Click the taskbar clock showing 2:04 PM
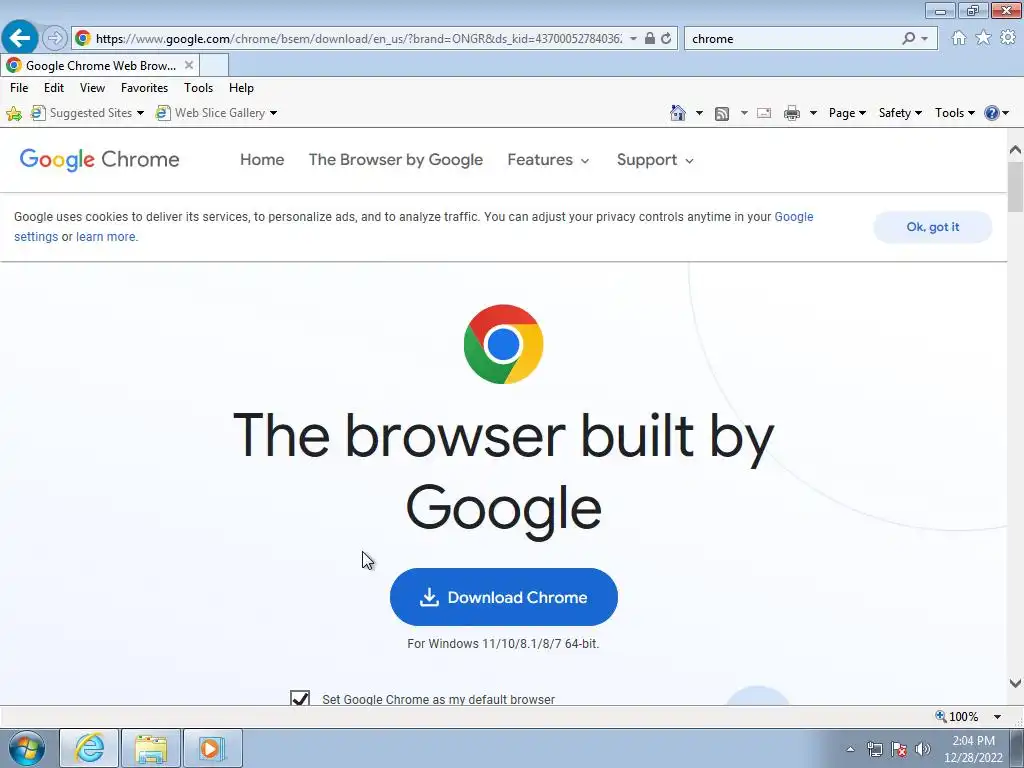Screen dimensions: 1024x768 pyautogui.click(x=973, y=749)
